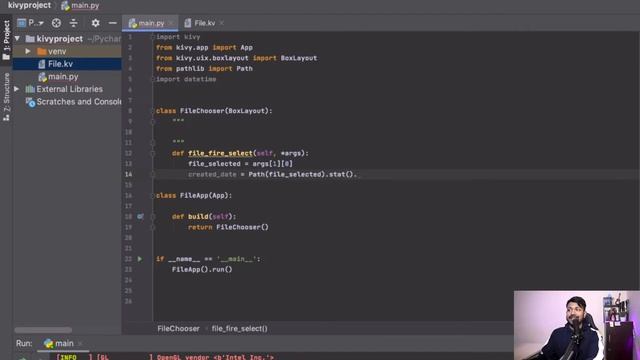Expand External Libraries node

coord(17,89)
